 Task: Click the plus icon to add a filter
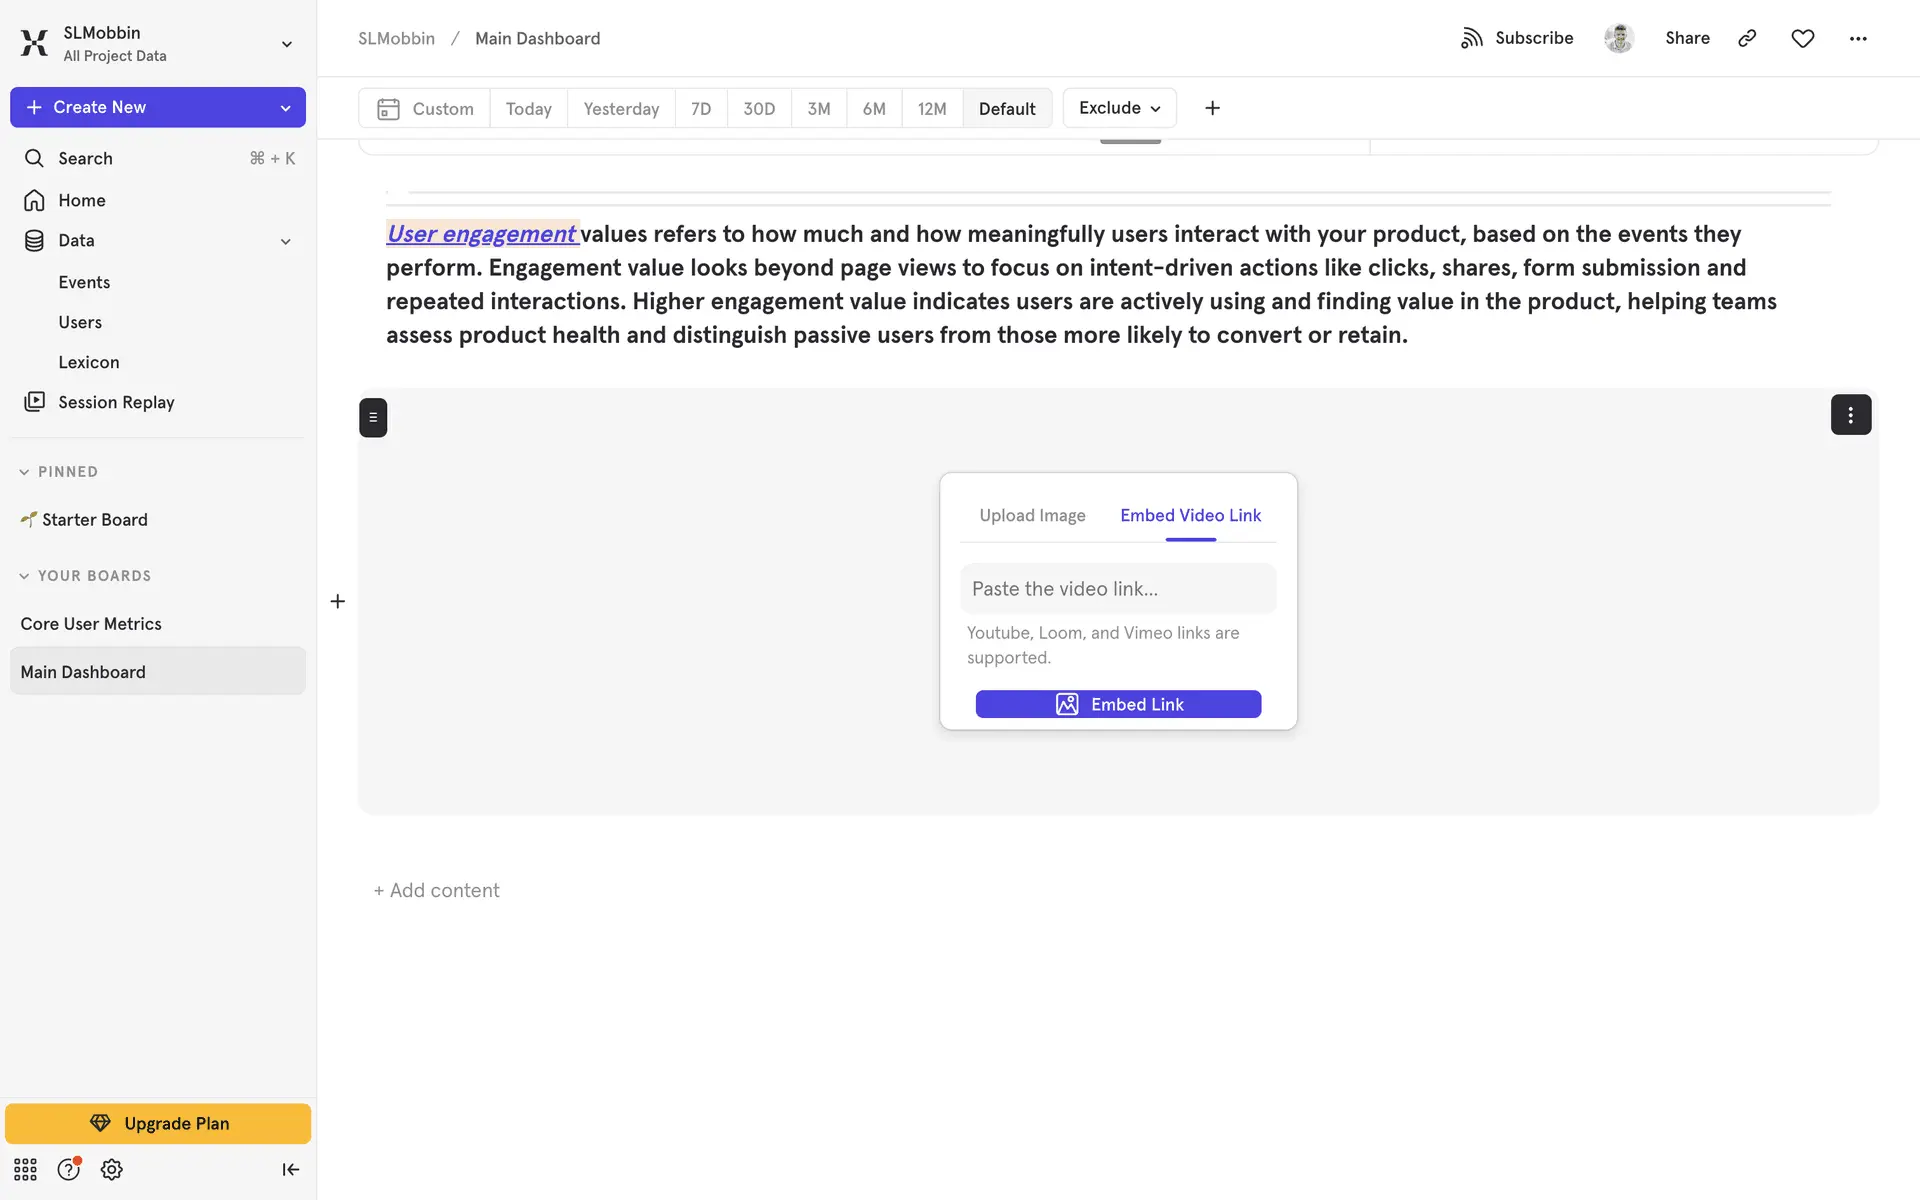click(x=1212, y=108)
